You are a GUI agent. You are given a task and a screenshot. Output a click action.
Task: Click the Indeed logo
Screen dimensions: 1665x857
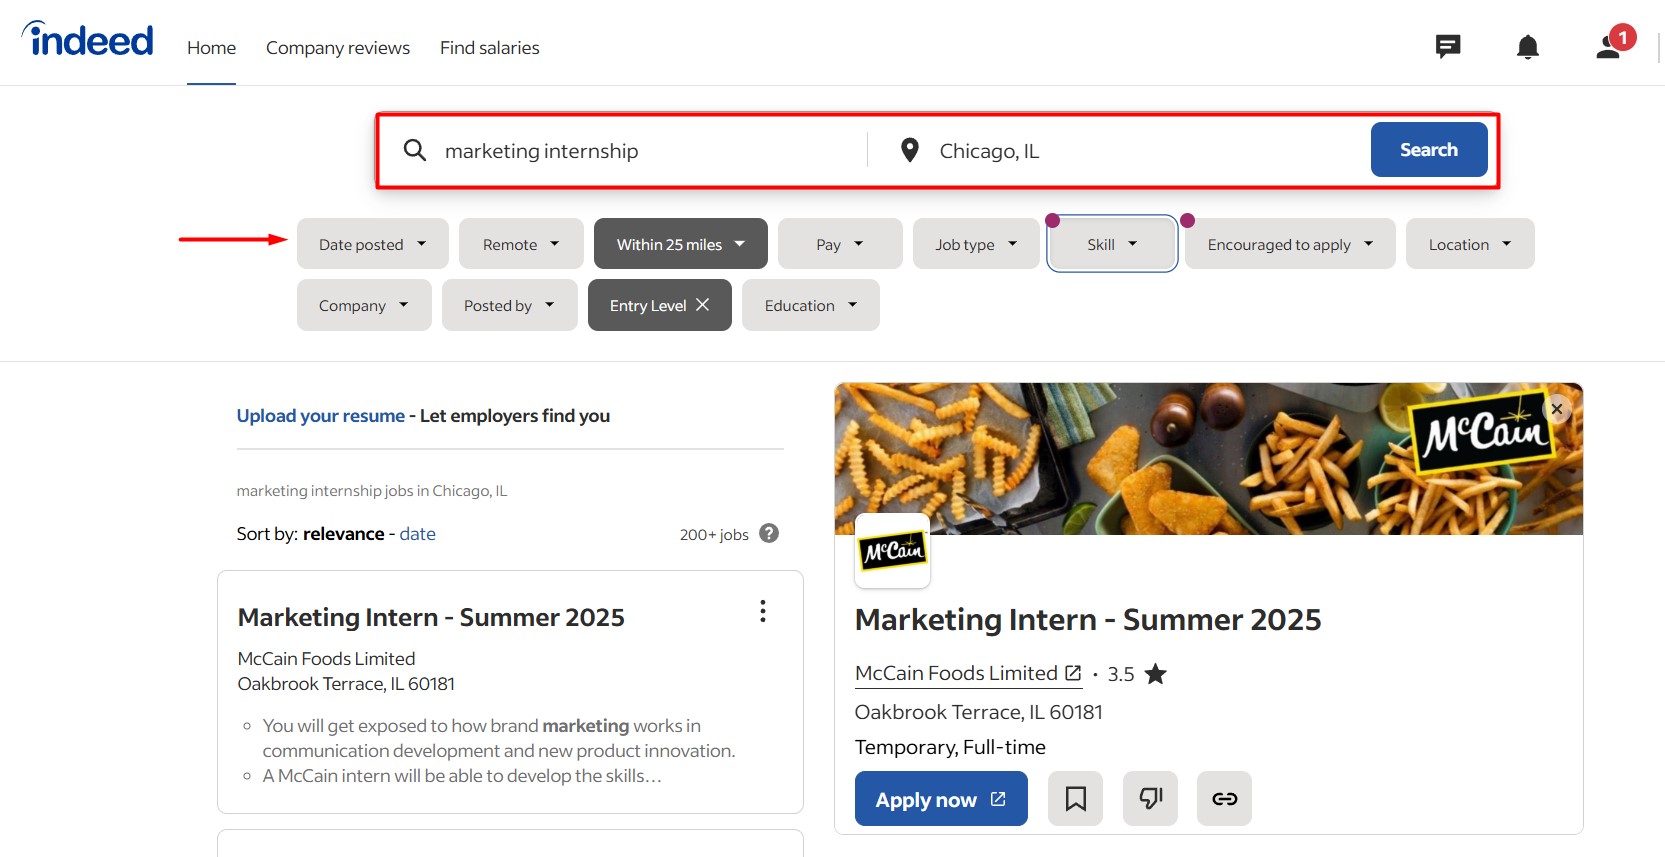coord(88,39)
